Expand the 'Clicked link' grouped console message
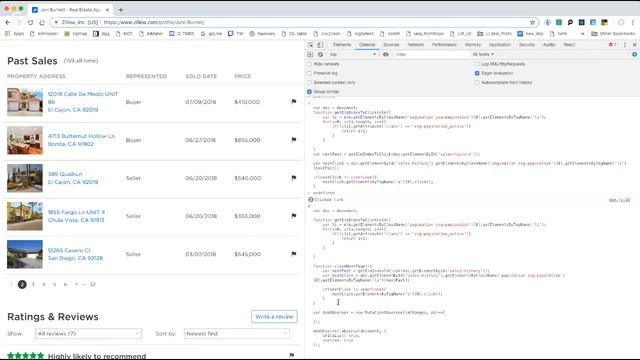 coord(311,200)
